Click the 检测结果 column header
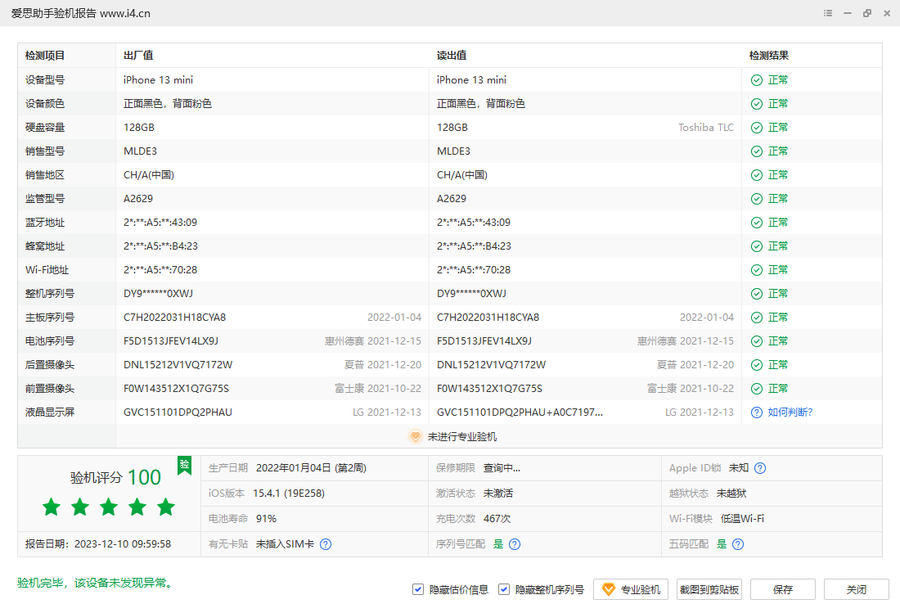 coord(769,56)
